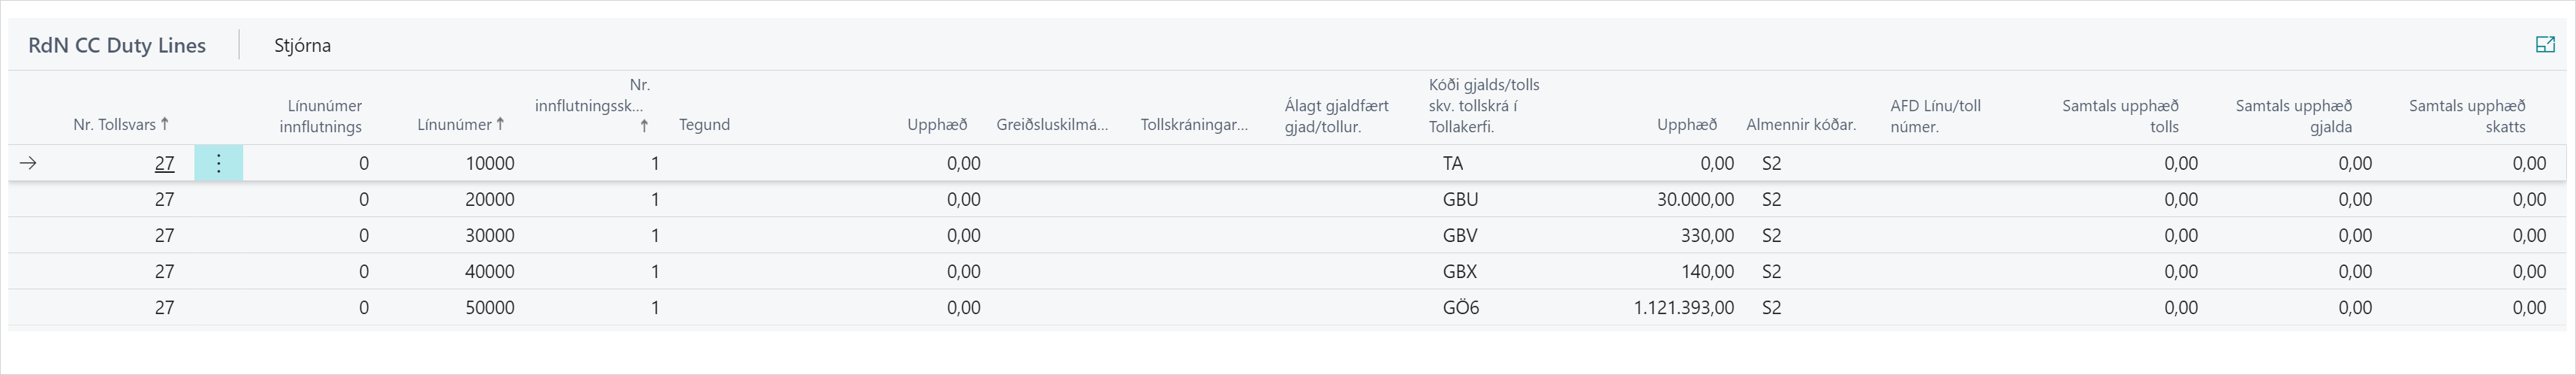Click the Greiðsluskilmá… column header
Image resolution: width=2576 pixels, height=375 pixels.
coord(1052,125)
